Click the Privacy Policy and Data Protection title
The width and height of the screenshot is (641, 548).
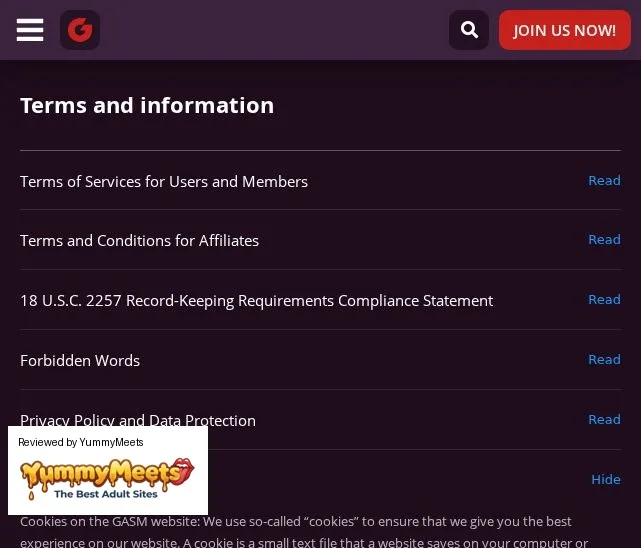tap(138, 420)
